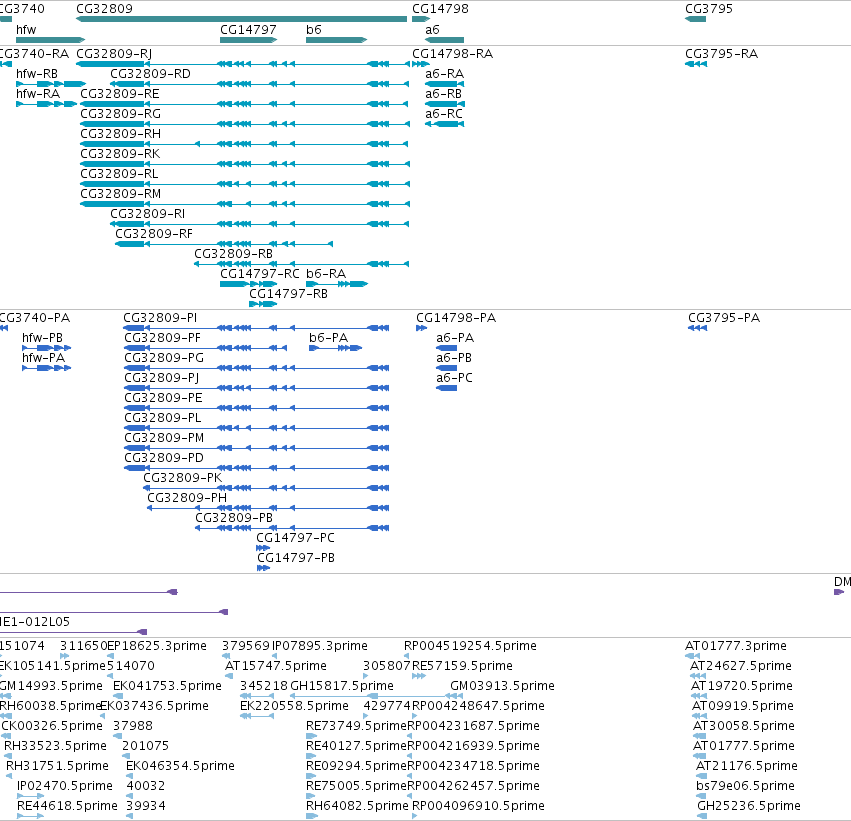Image resolution: width=851 pixels, height=821 pixels.
Task: Select the b6 gene label
Action: [x=314, y=30]
